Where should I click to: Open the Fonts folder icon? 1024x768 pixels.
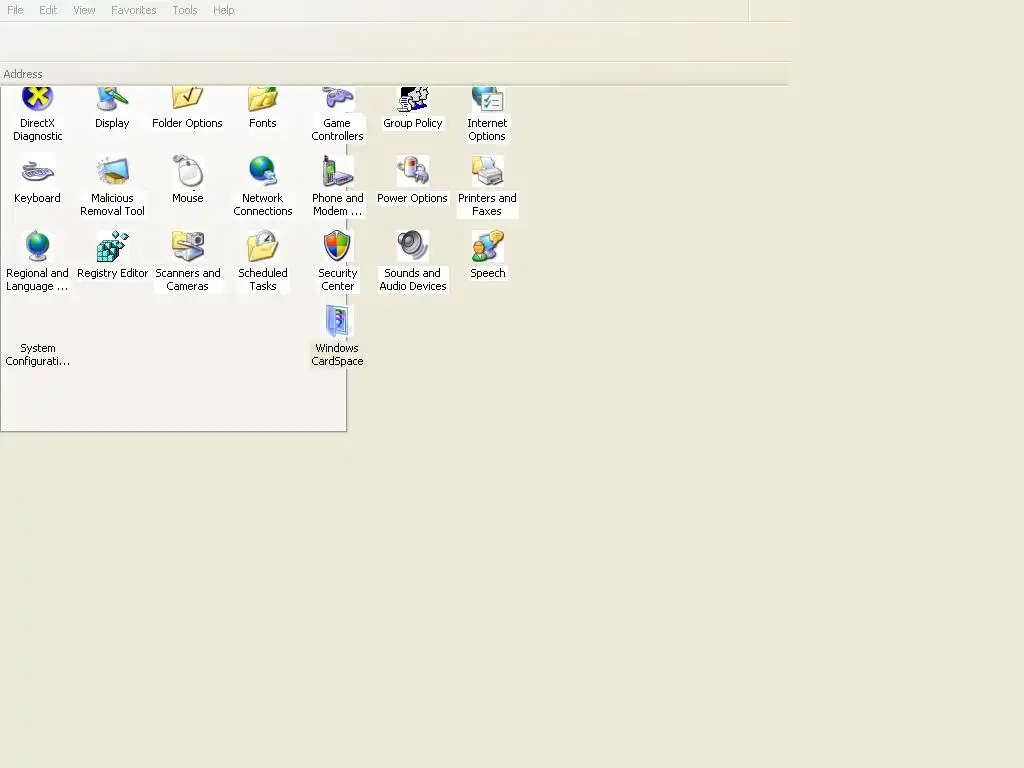pos(263,99)
